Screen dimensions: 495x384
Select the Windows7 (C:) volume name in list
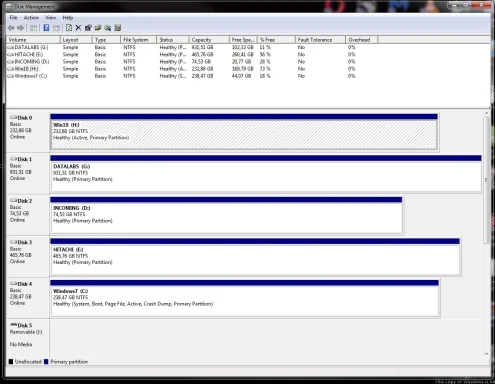coord(31,76)
